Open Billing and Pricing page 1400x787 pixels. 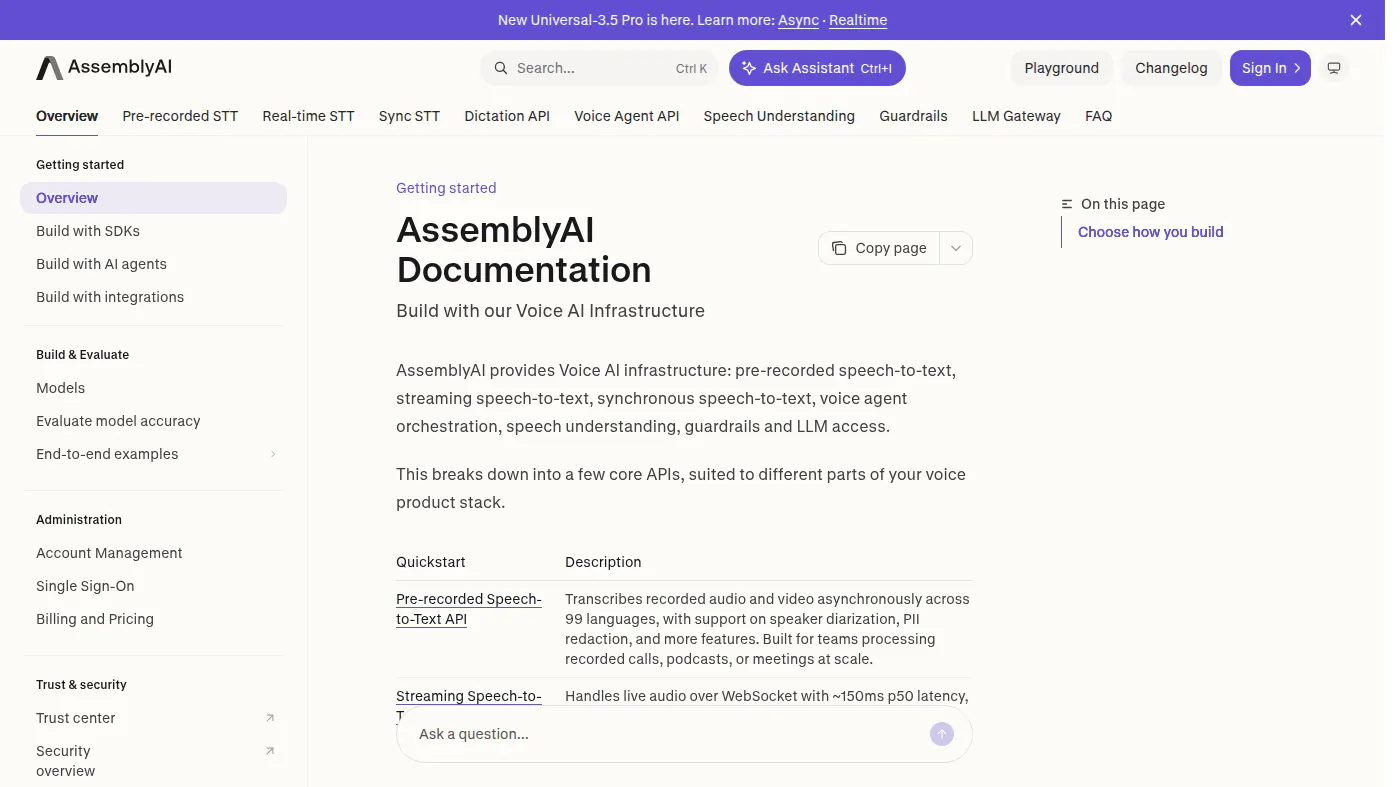click(153, 619)
